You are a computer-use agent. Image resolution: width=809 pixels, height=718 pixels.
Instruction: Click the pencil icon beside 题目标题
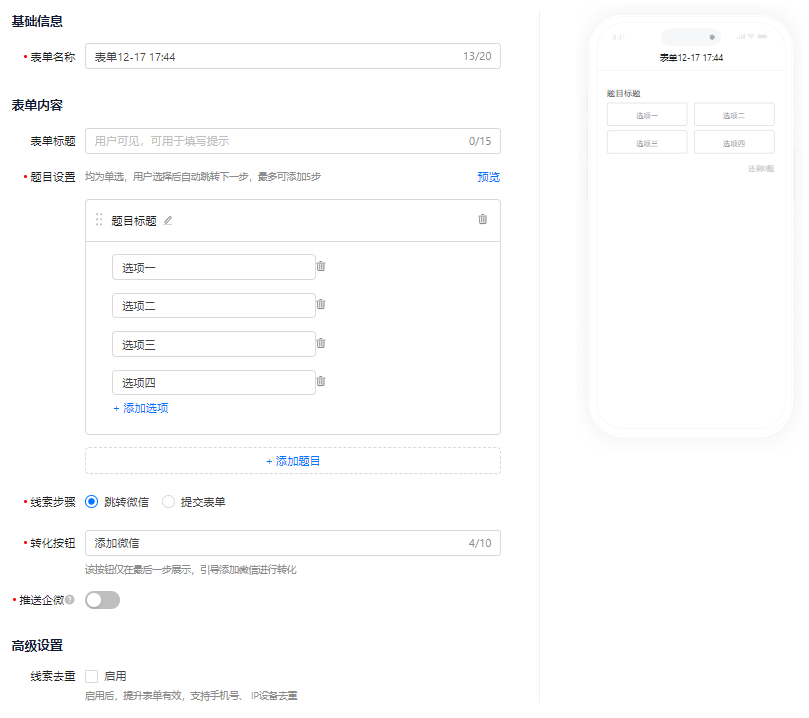point(166,220)
